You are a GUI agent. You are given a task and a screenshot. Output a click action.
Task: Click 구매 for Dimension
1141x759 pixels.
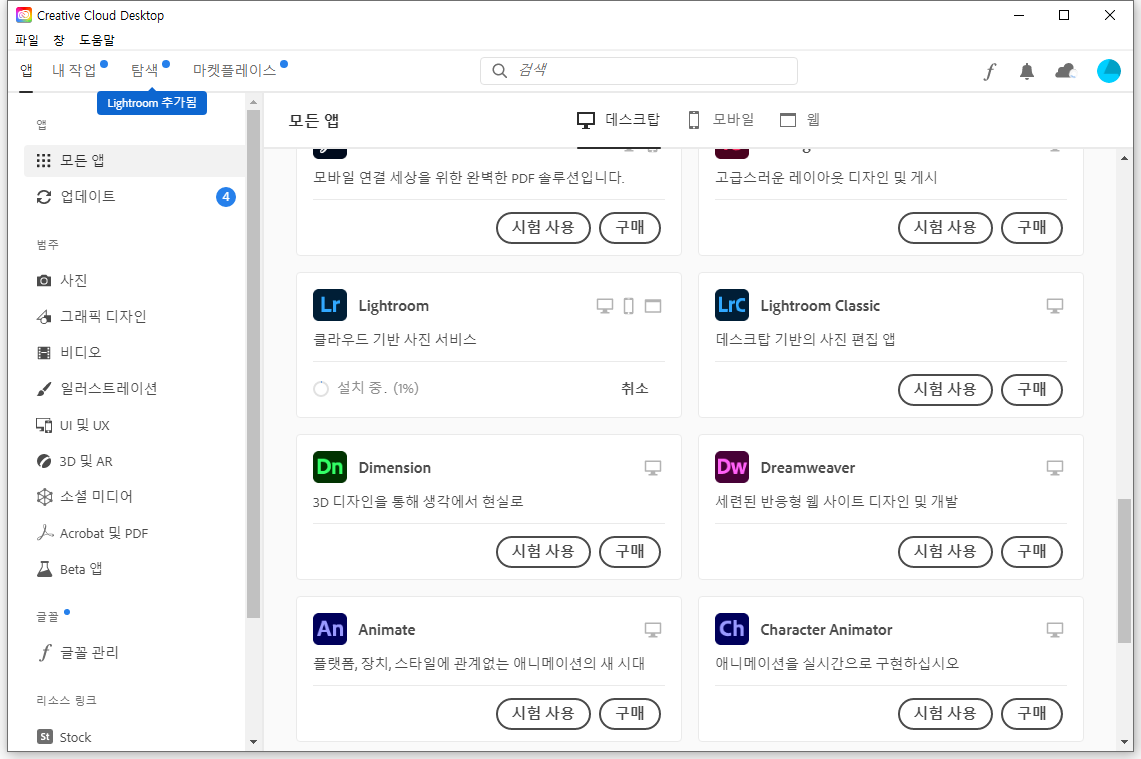click(x=630, y=552)
